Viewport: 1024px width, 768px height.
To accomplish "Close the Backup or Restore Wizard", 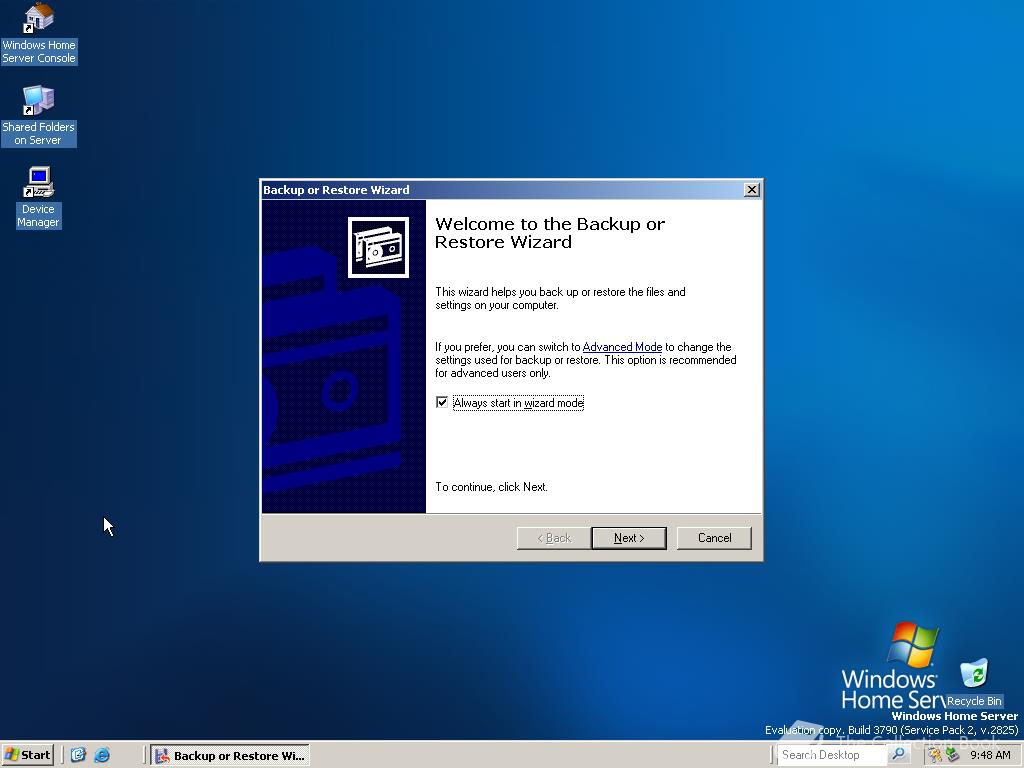I will 752,189.
